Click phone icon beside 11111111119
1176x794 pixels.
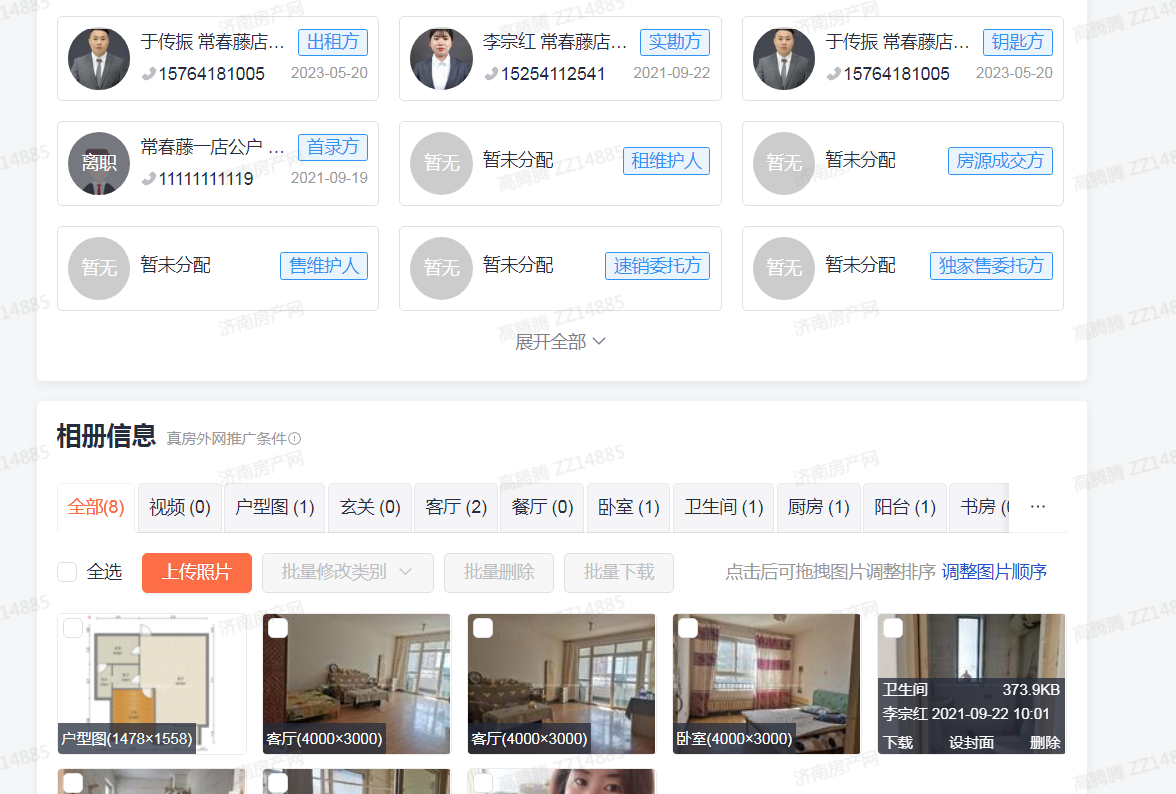148,178
